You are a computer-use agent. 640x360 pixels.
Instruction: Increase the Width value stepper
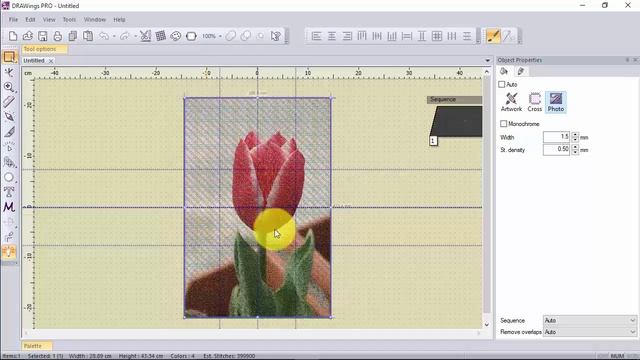[x=575, y=134]
